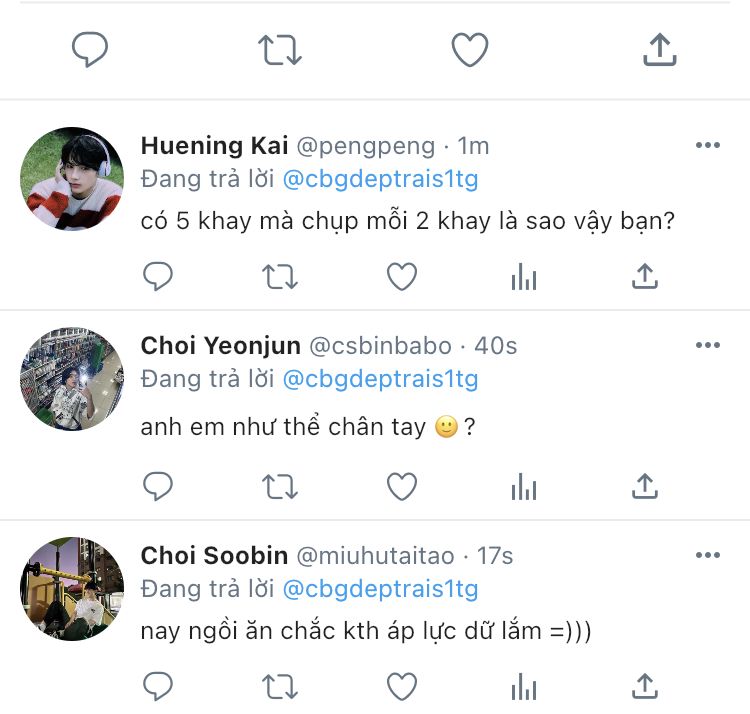View analytics for Huening Kai's tweet
Image resolution: width=750 pixels, height=714 pixels.
[524, 277]
